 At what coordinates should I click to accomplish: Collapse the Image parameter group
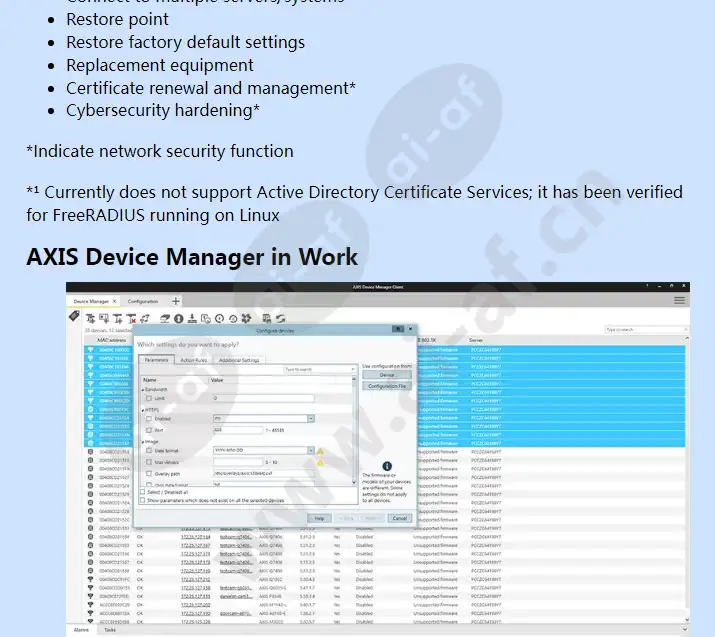point(143,442)
